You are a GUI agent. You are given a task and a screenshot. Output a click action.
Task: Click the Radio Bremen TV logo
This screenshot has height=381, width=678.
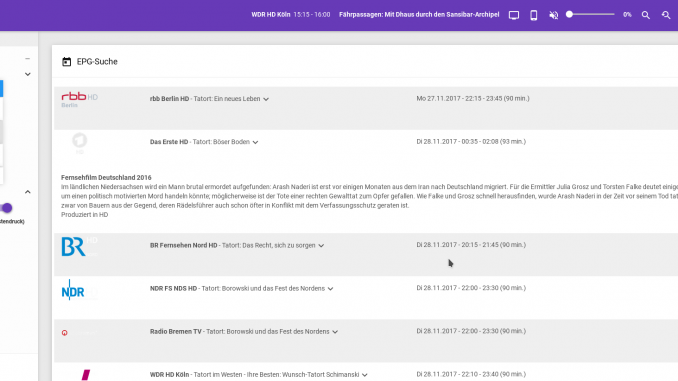(64, 333)
